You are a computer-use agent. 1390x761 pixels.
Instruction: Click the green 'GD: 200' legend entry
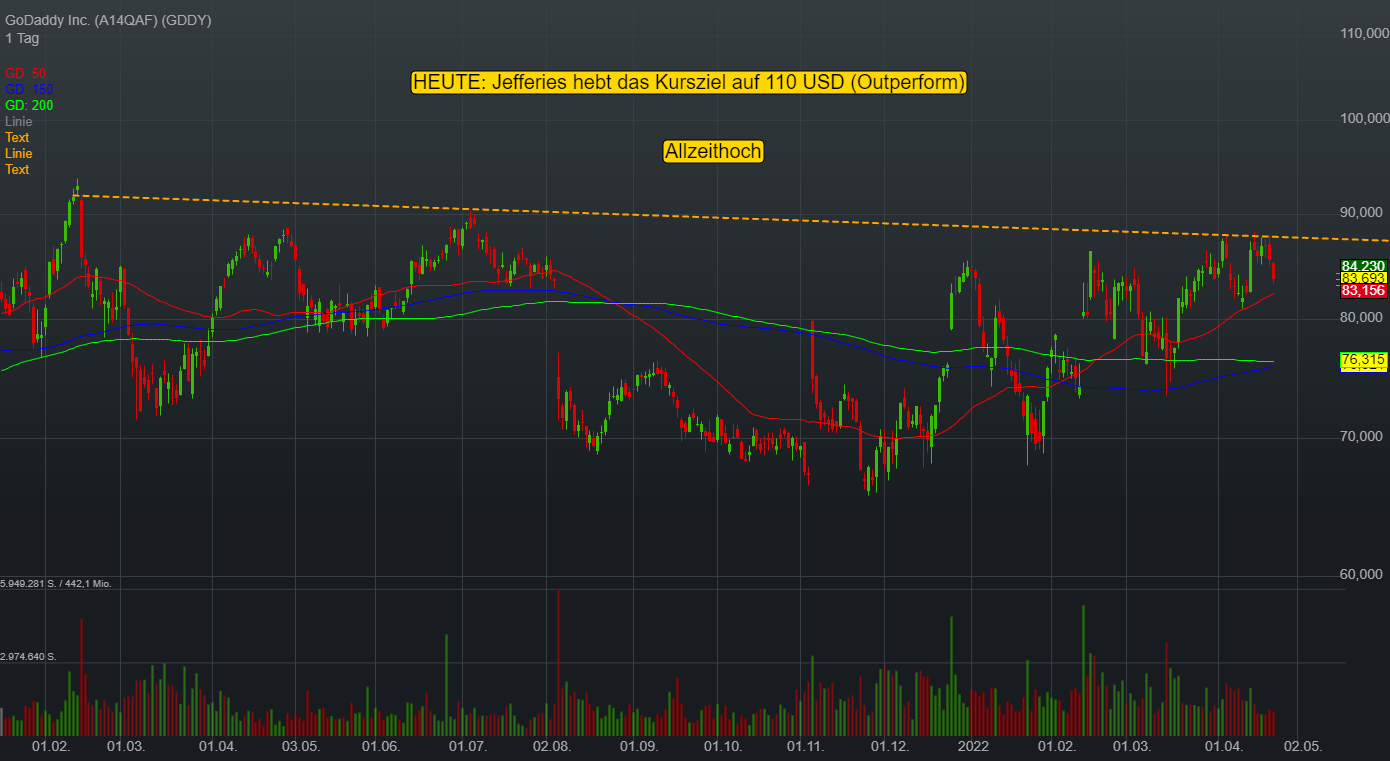point(29,105)
